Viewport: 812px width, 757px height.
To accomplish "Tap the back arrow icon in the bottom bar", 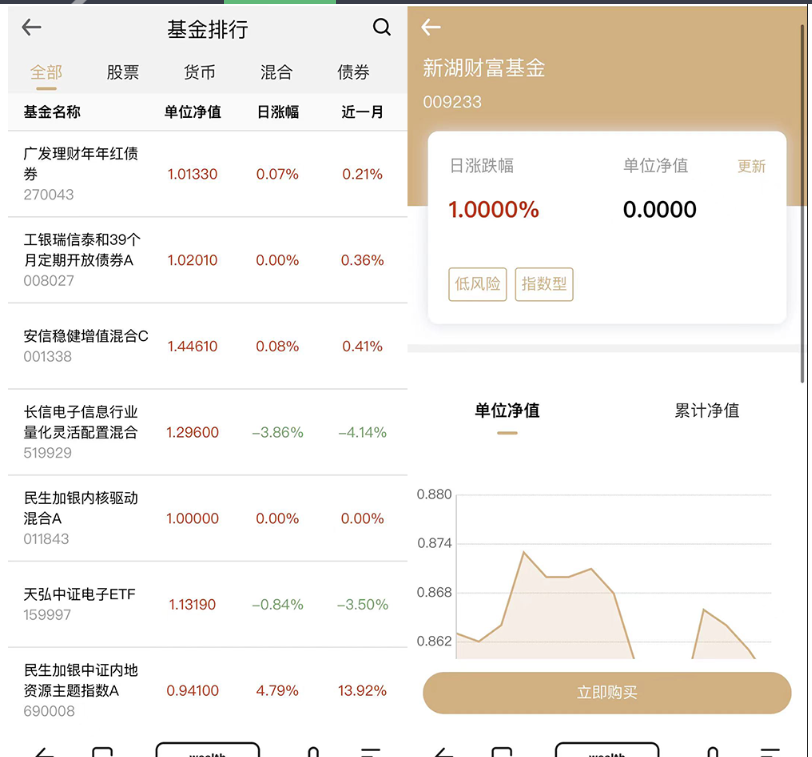I will (x=44, y=750).
